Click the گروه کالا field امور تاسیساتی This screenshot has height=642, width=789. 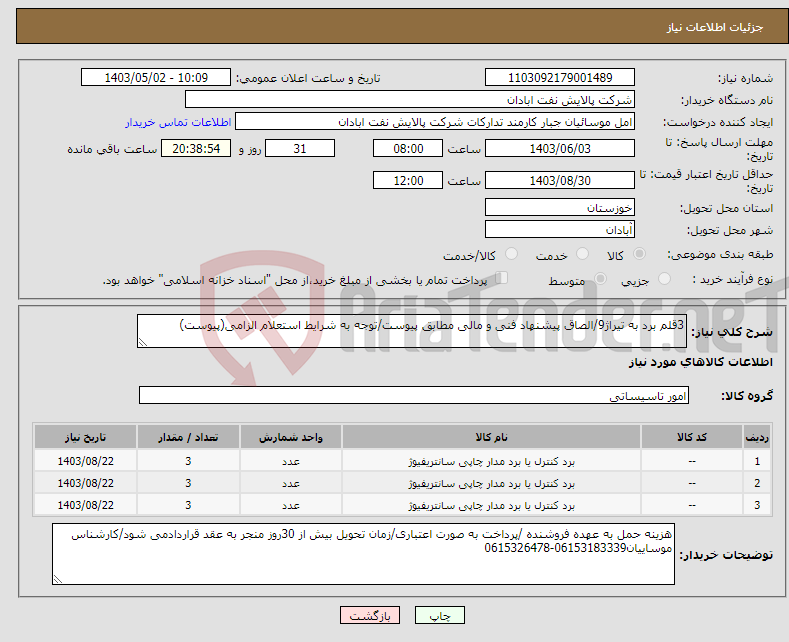[414, 395]
